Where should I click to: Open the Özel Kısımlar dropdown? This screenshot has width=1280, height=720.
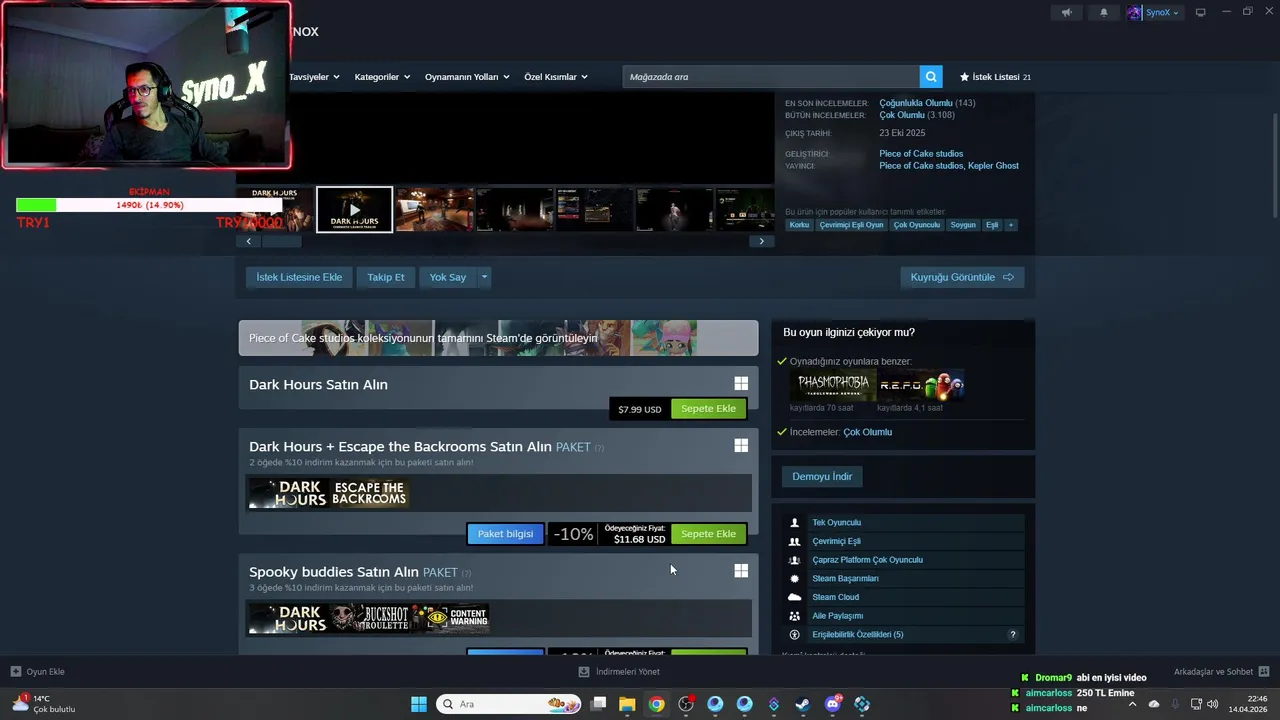tap(556, 77)
